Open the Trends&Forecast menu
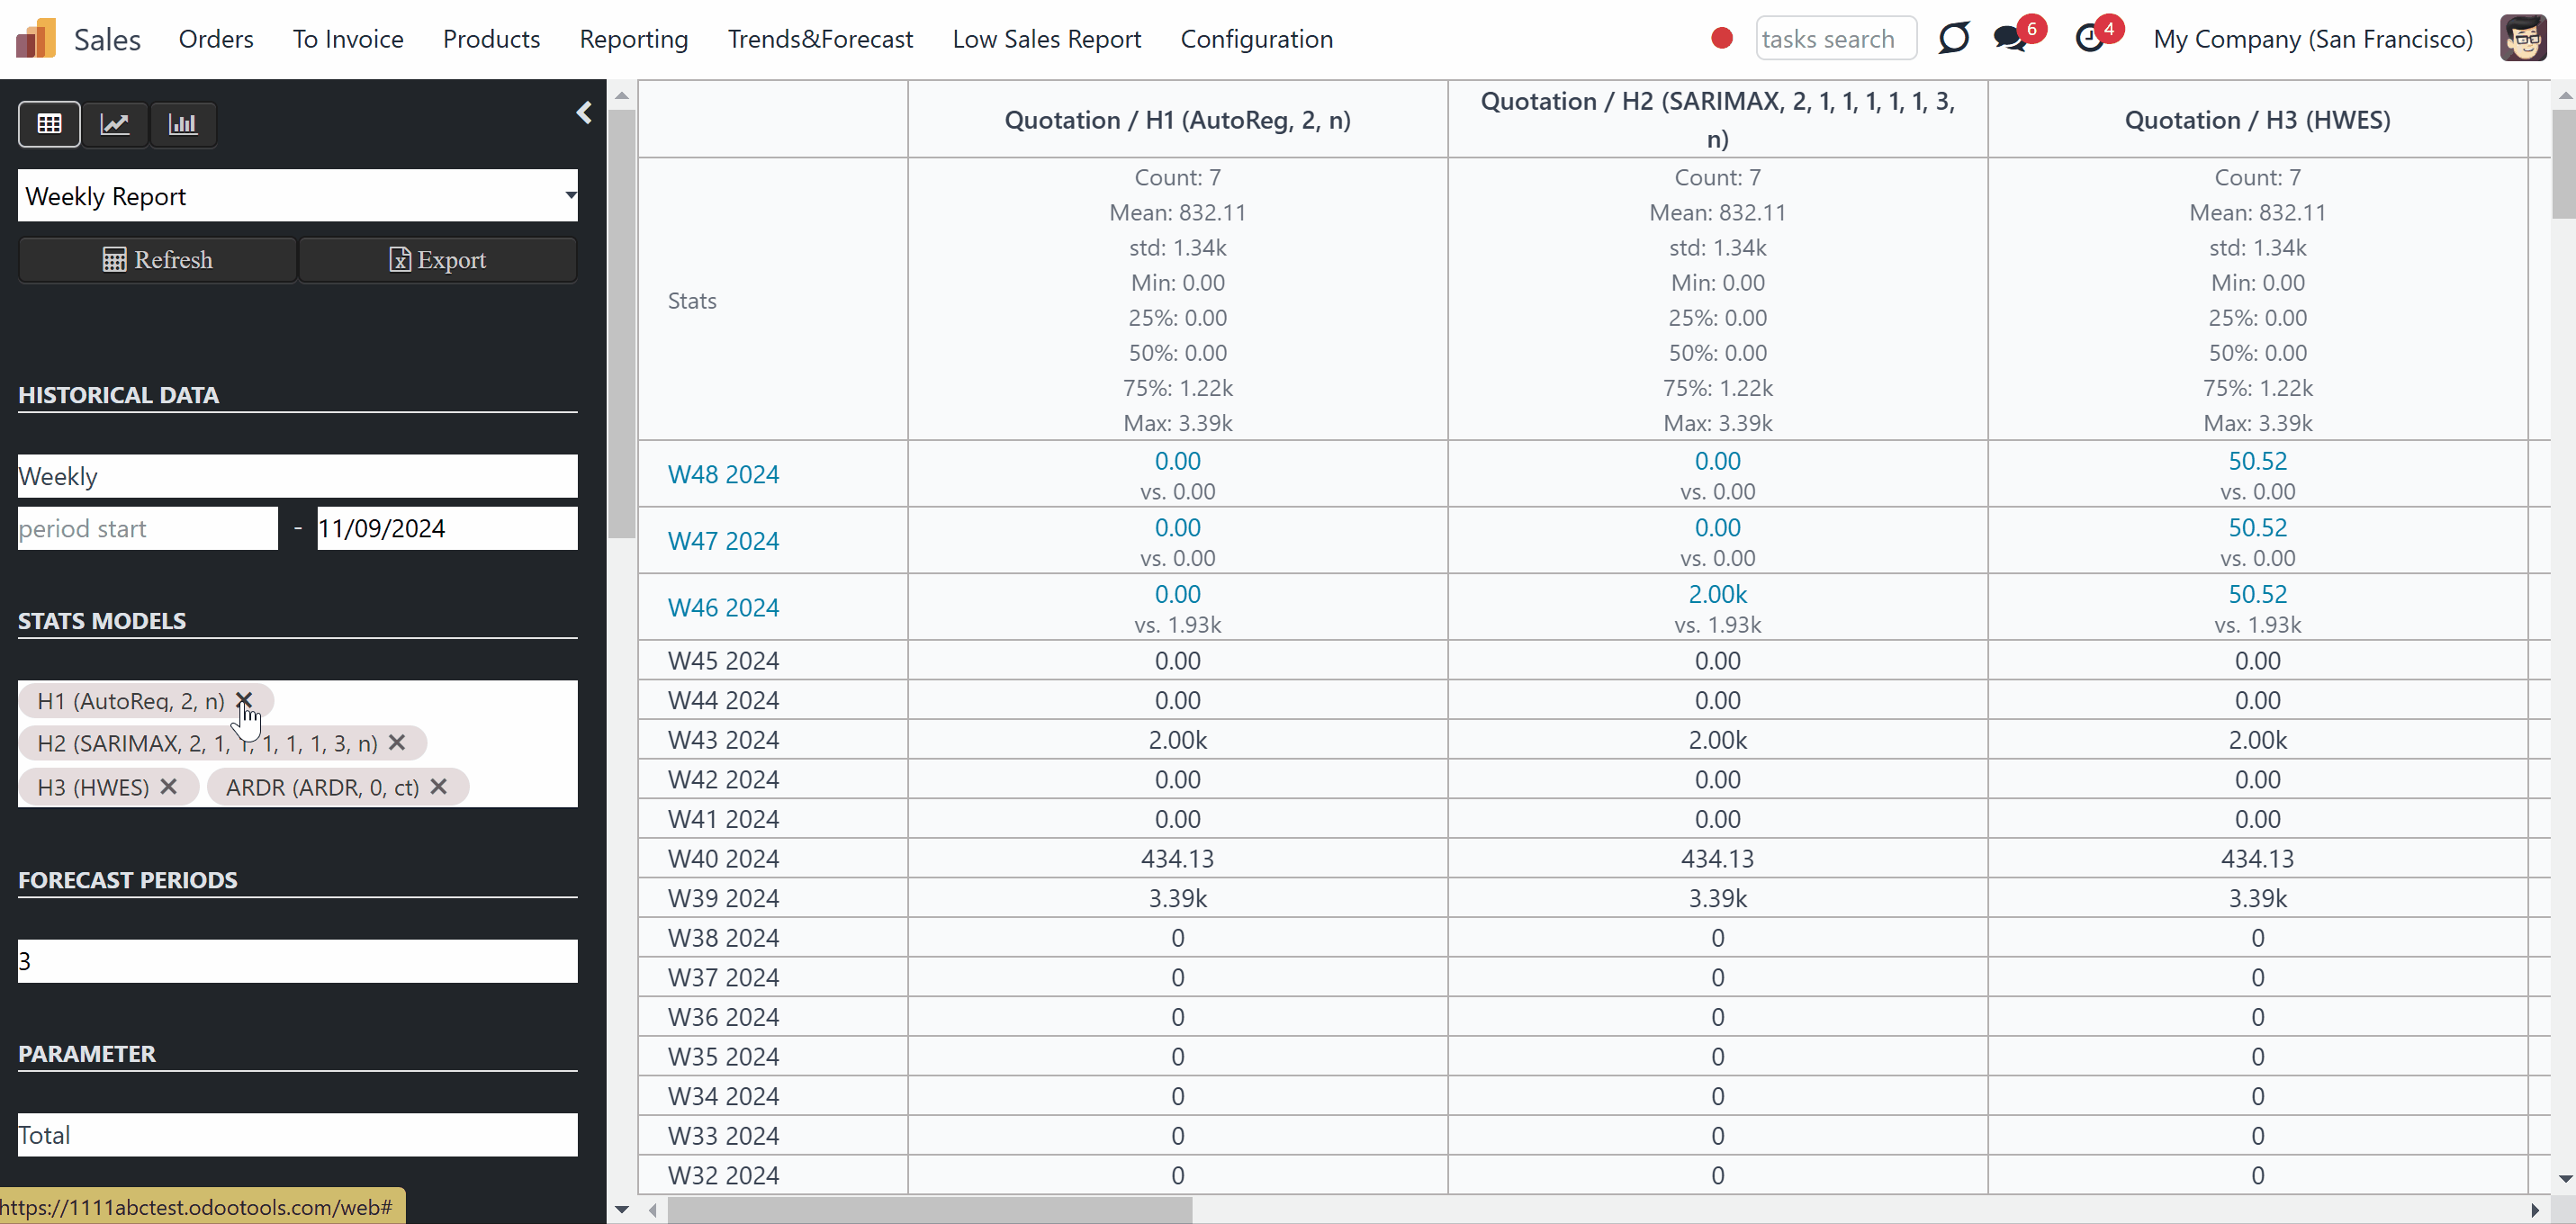2576x1224 pixels. pos(820,39)
